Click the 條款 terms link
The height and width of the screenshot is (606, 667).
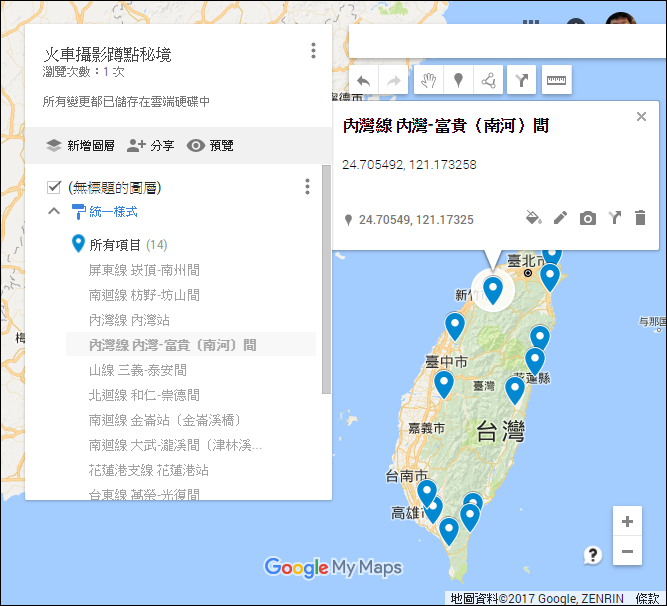[648, 598]
